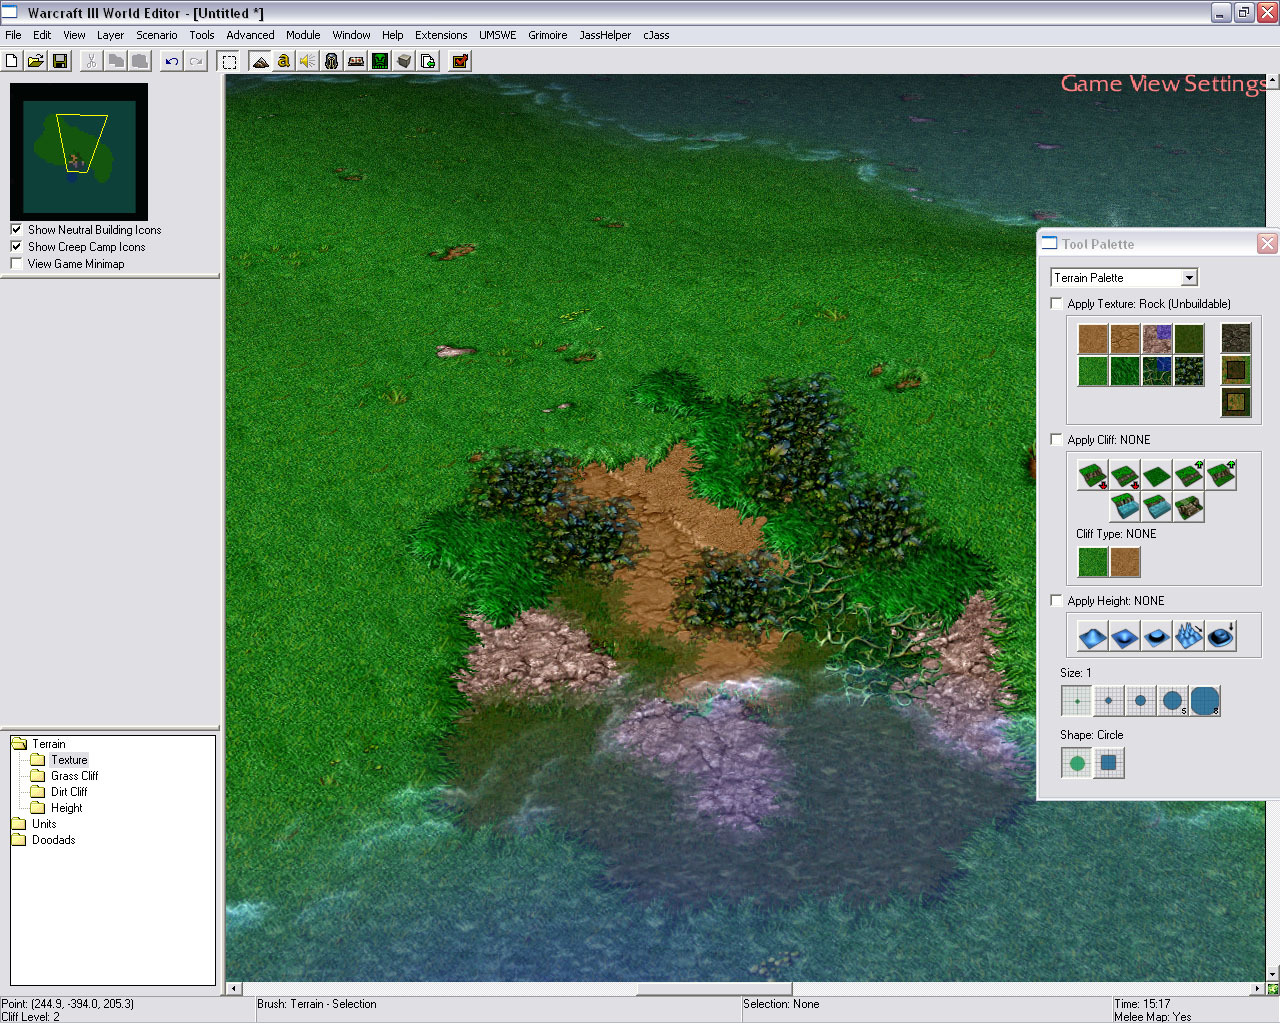Open the Import Manager toolbar icon
Screen dimensions: 1280x1024
[428, 61]
